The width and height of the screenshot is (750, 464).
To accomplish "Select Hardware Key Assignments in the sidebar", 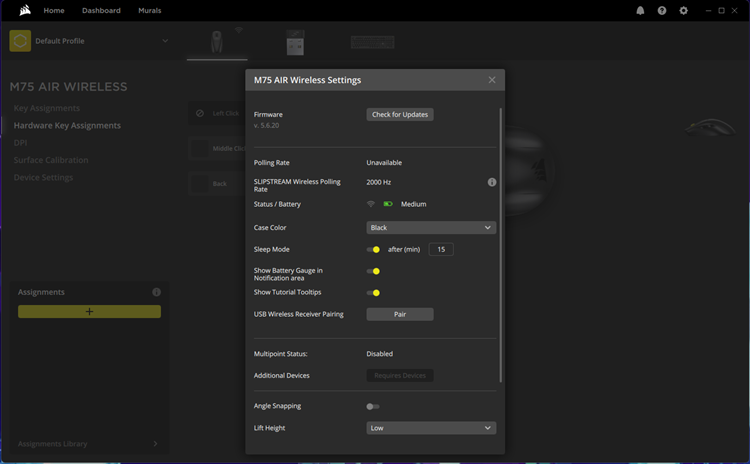I will click(67, 125).
